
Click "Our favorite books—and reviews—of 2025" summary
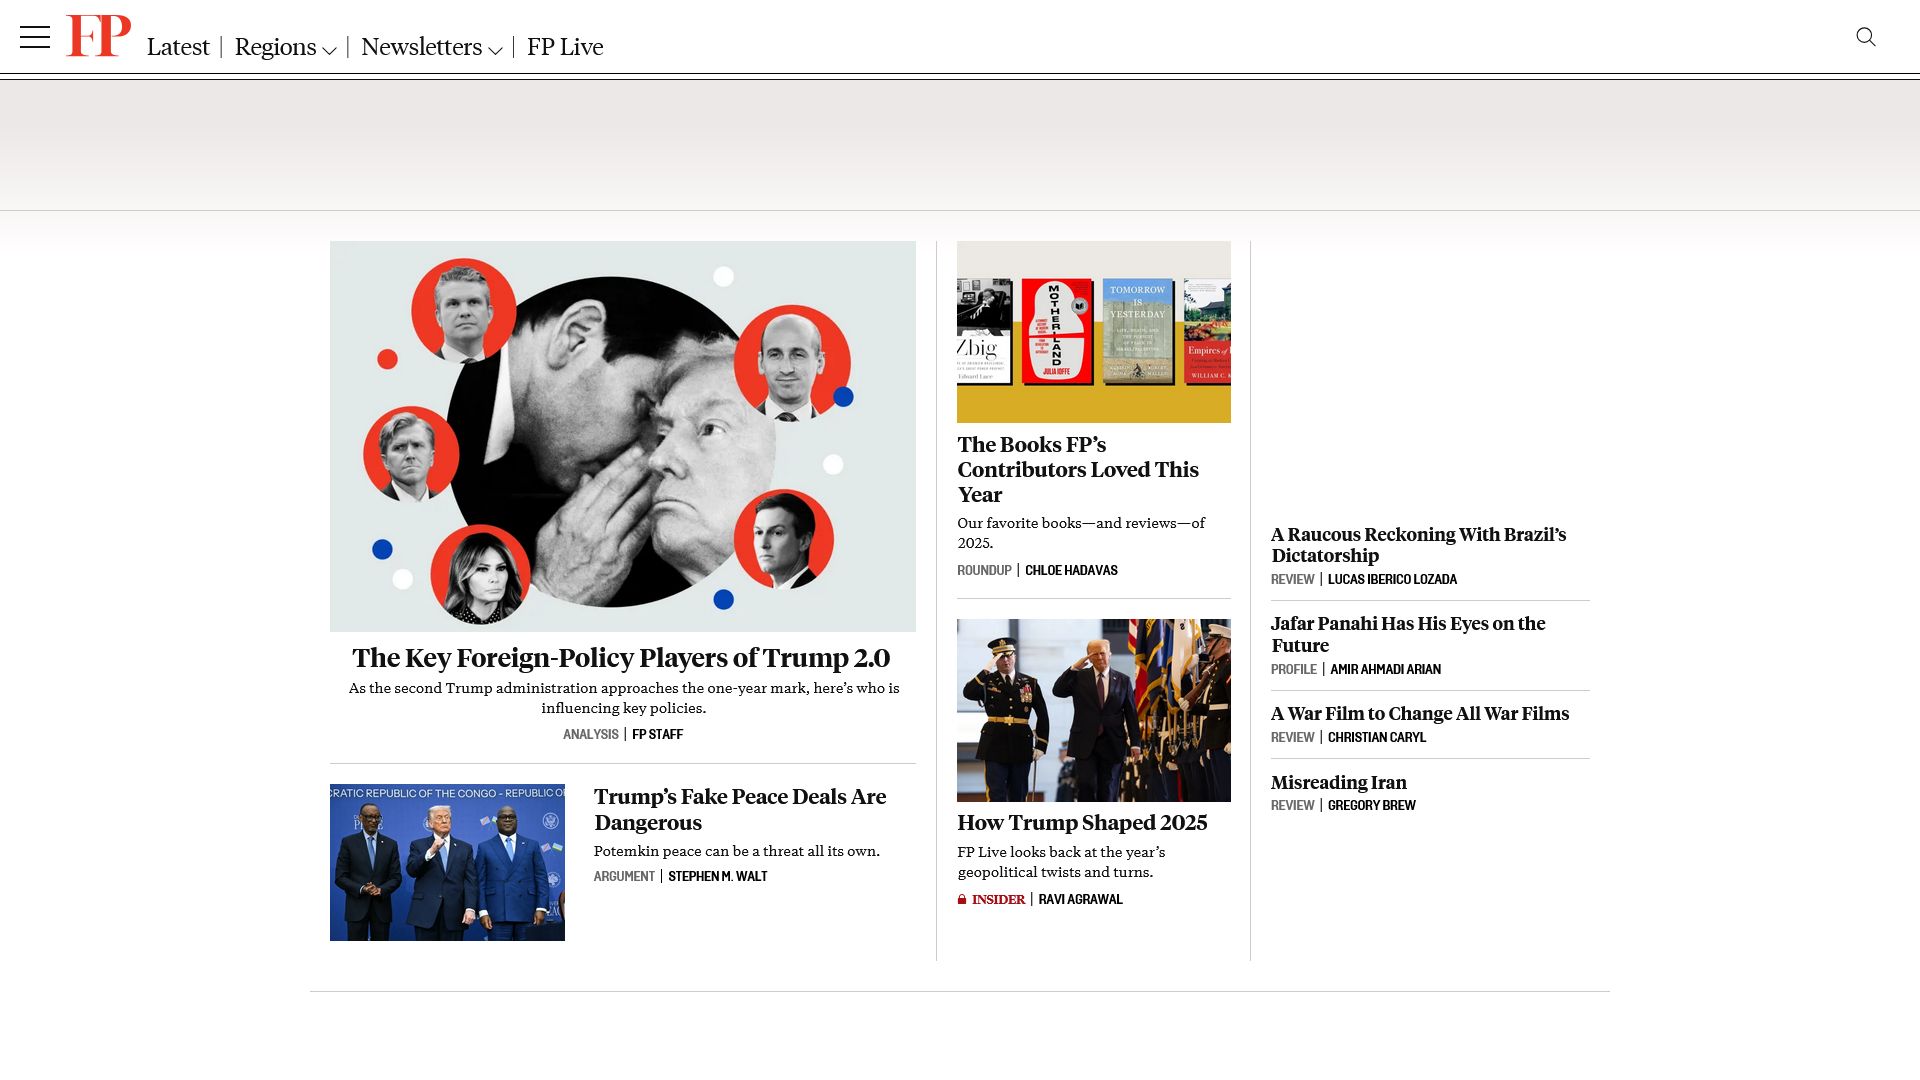point(1081,533)
